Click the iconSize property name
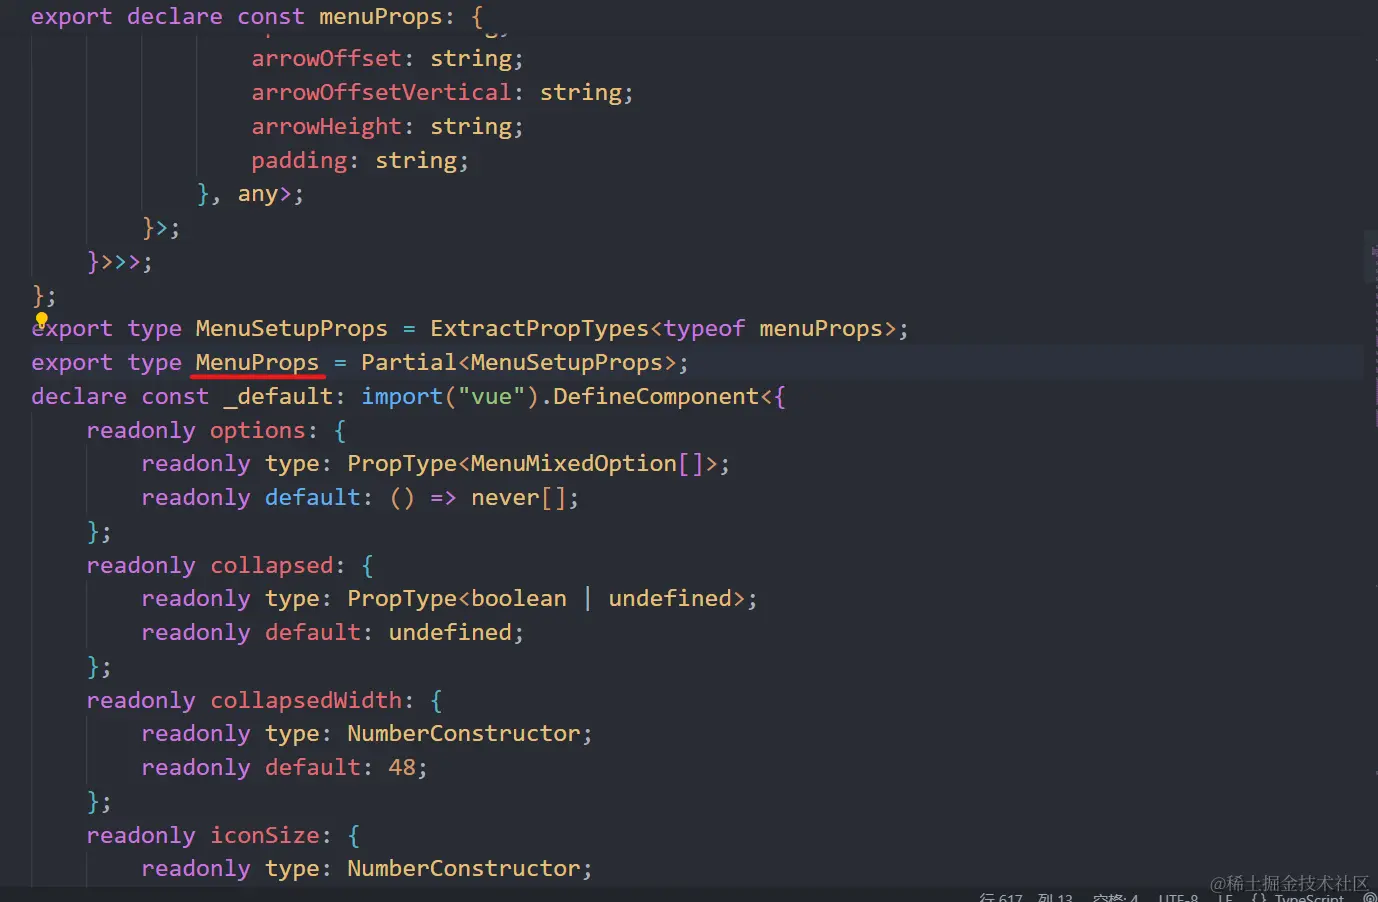This screenshot has width=1378, height=902. 264,835
